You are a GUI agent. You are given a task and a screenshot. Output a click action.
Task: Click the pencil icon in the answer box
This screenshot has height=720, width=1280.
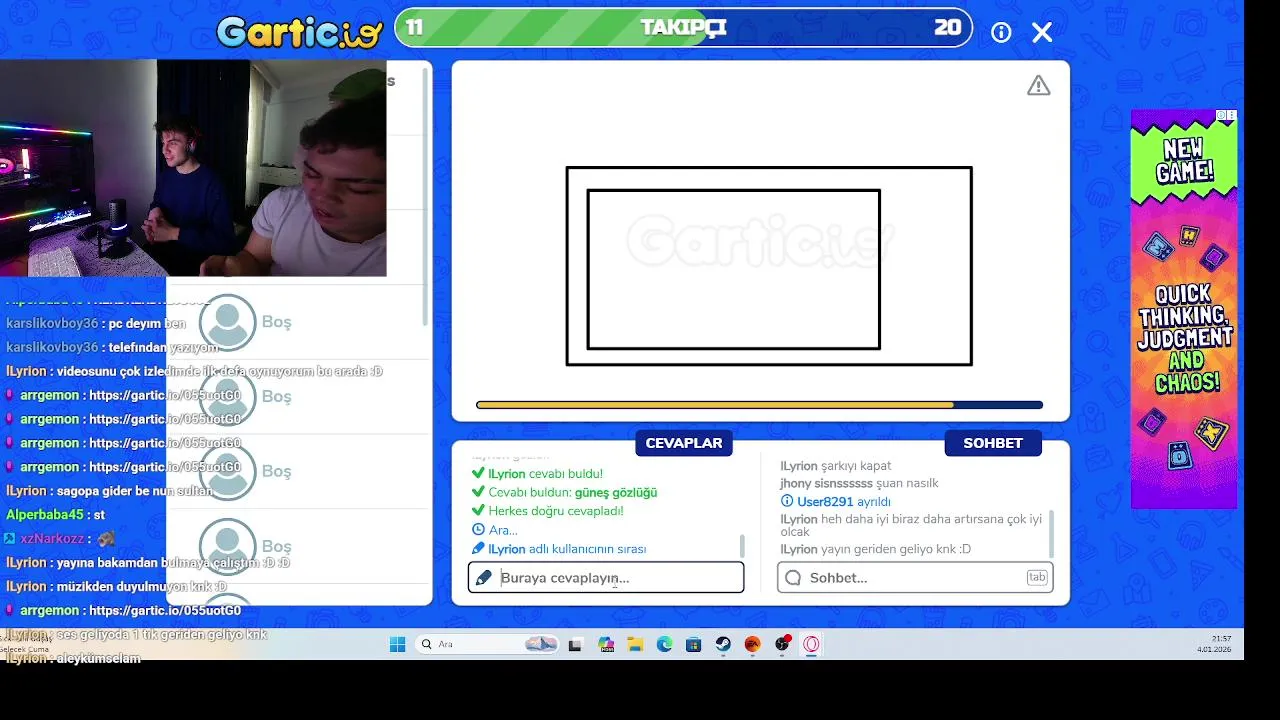click(x=484, y=578)
